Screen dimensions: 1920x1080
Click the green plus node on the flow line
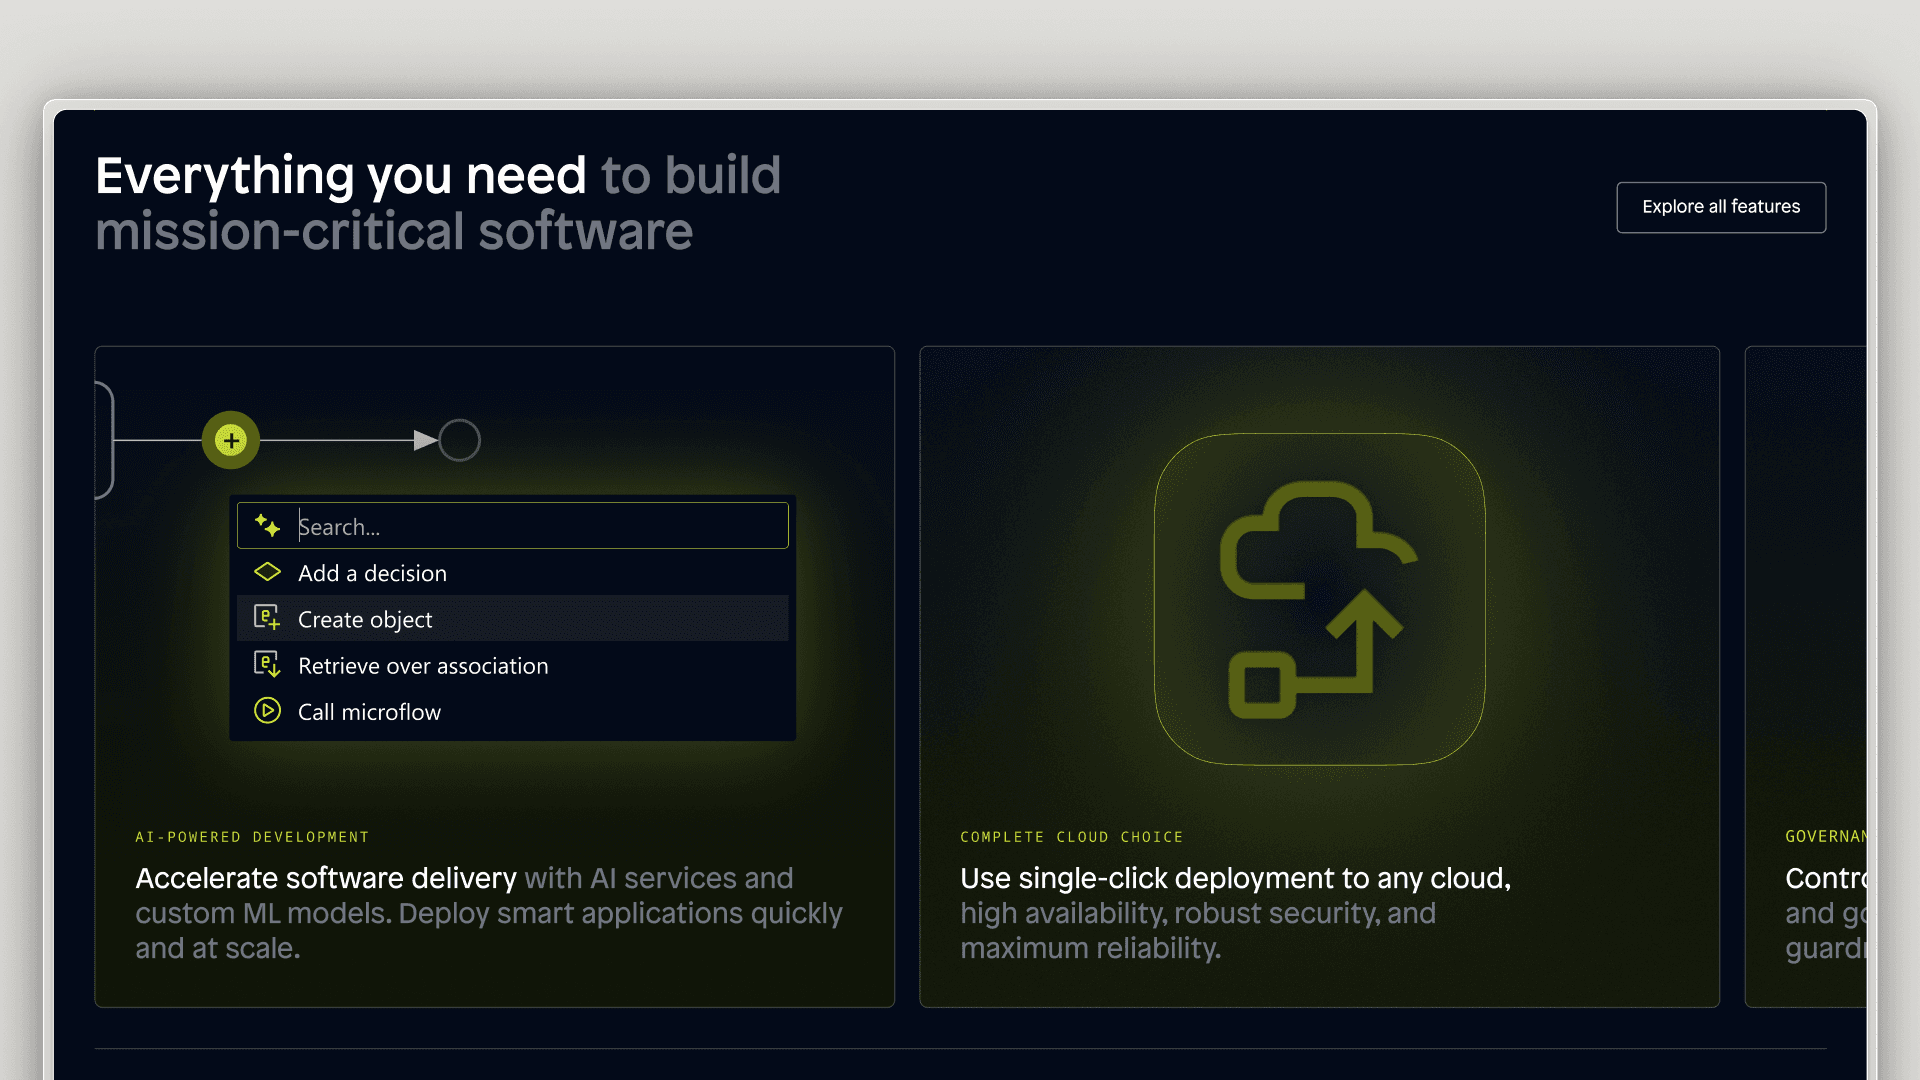(231, 440)
